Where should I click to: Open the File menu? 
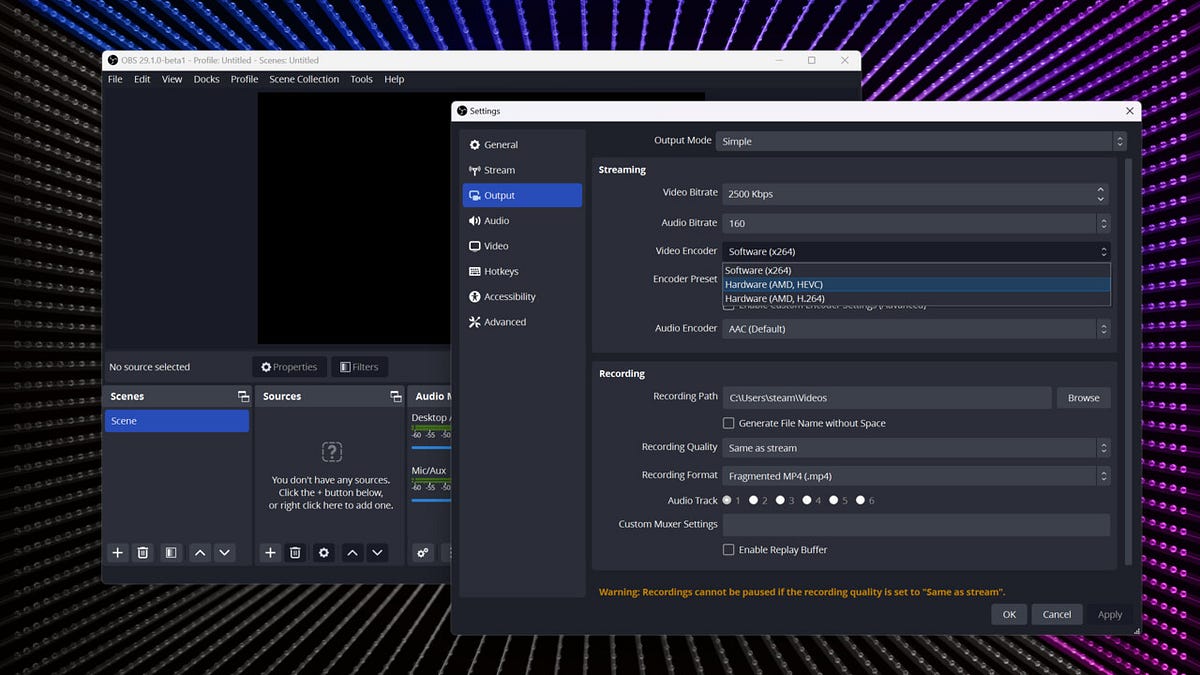(115, 79)
